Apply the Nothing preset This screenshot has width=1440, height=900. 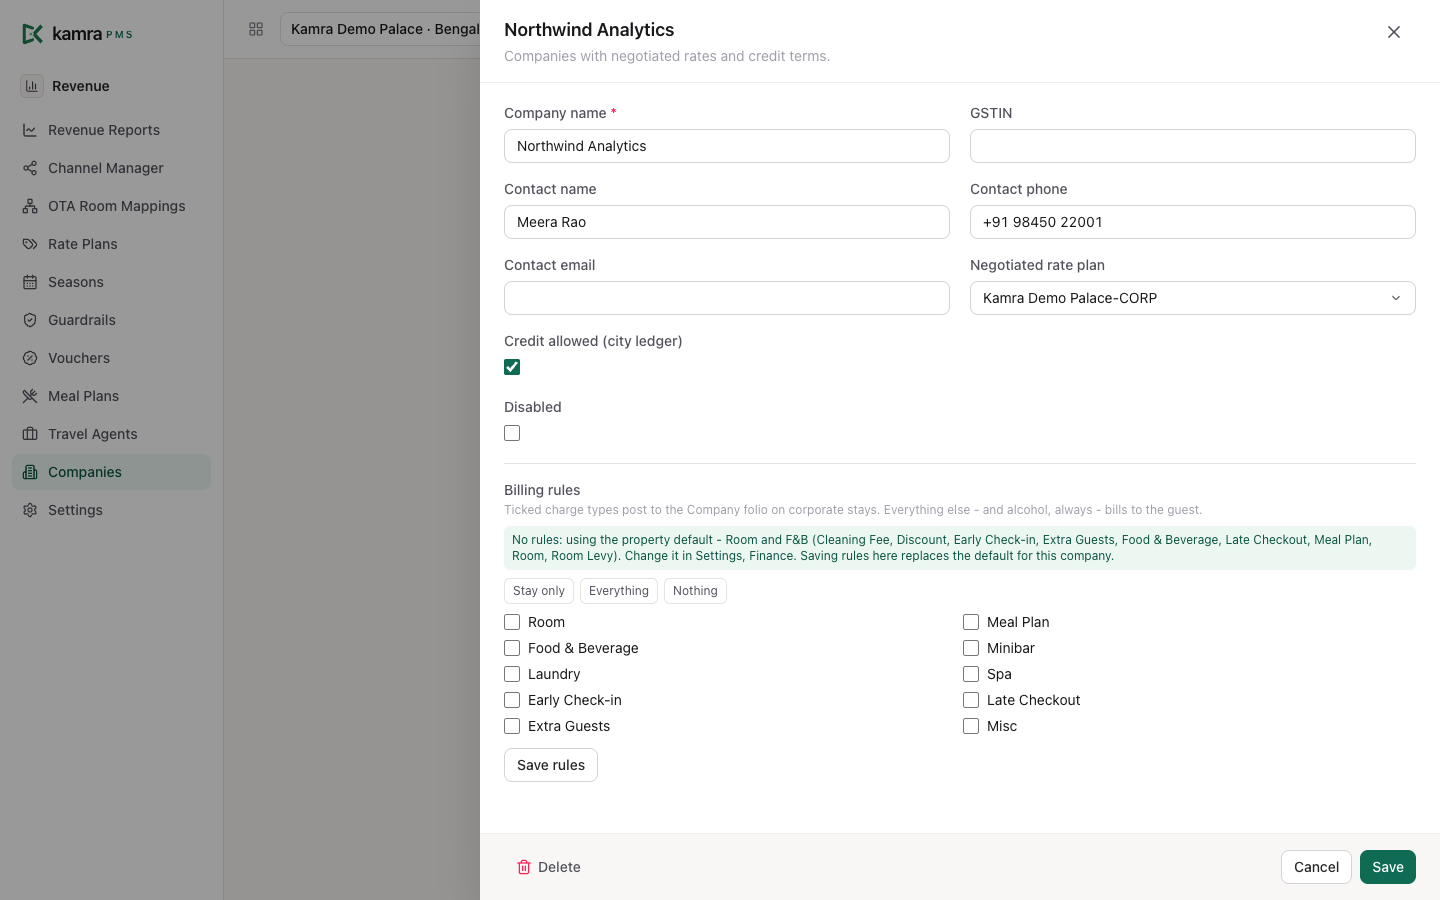pos(695,591)
